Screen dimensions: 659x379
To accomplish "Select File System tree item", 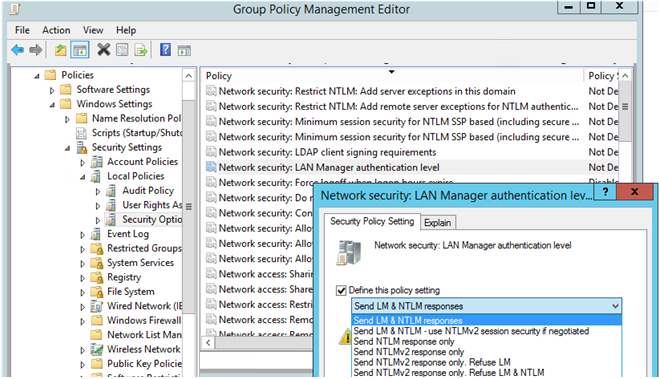I will [x=130, y=292].
